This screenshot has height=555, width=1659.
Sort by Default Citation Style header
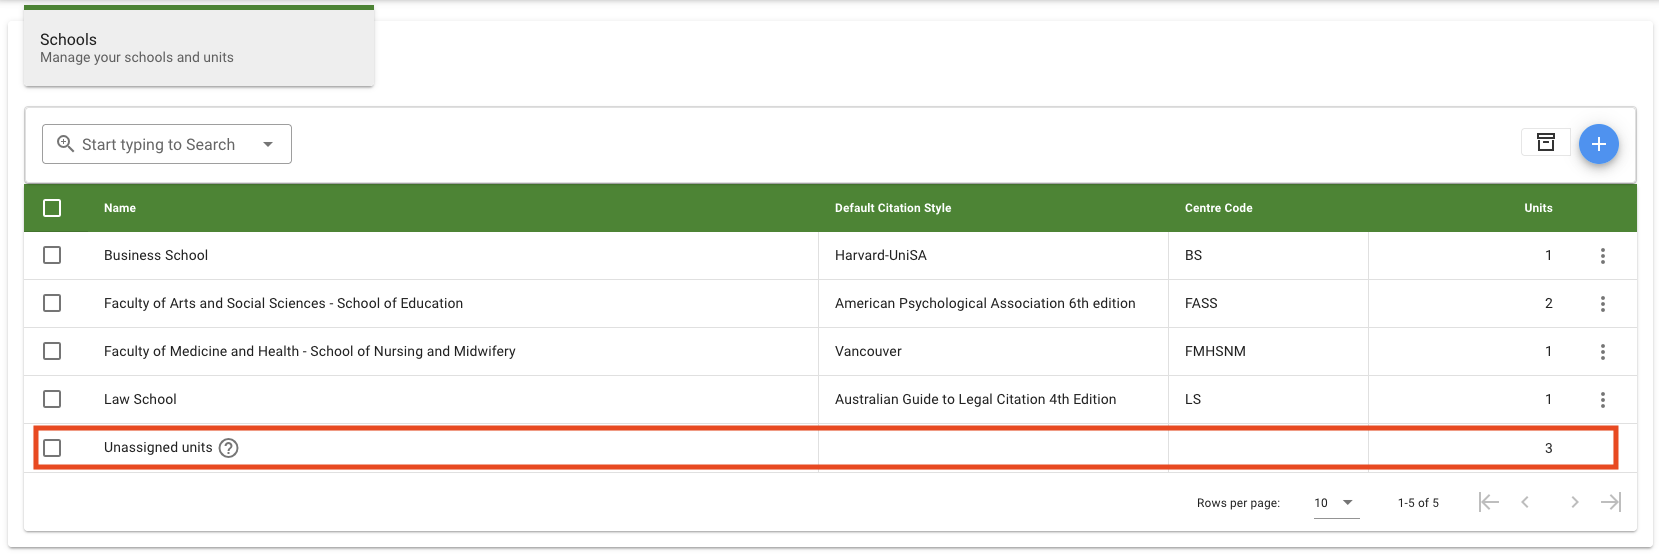[x=892, y=208]
